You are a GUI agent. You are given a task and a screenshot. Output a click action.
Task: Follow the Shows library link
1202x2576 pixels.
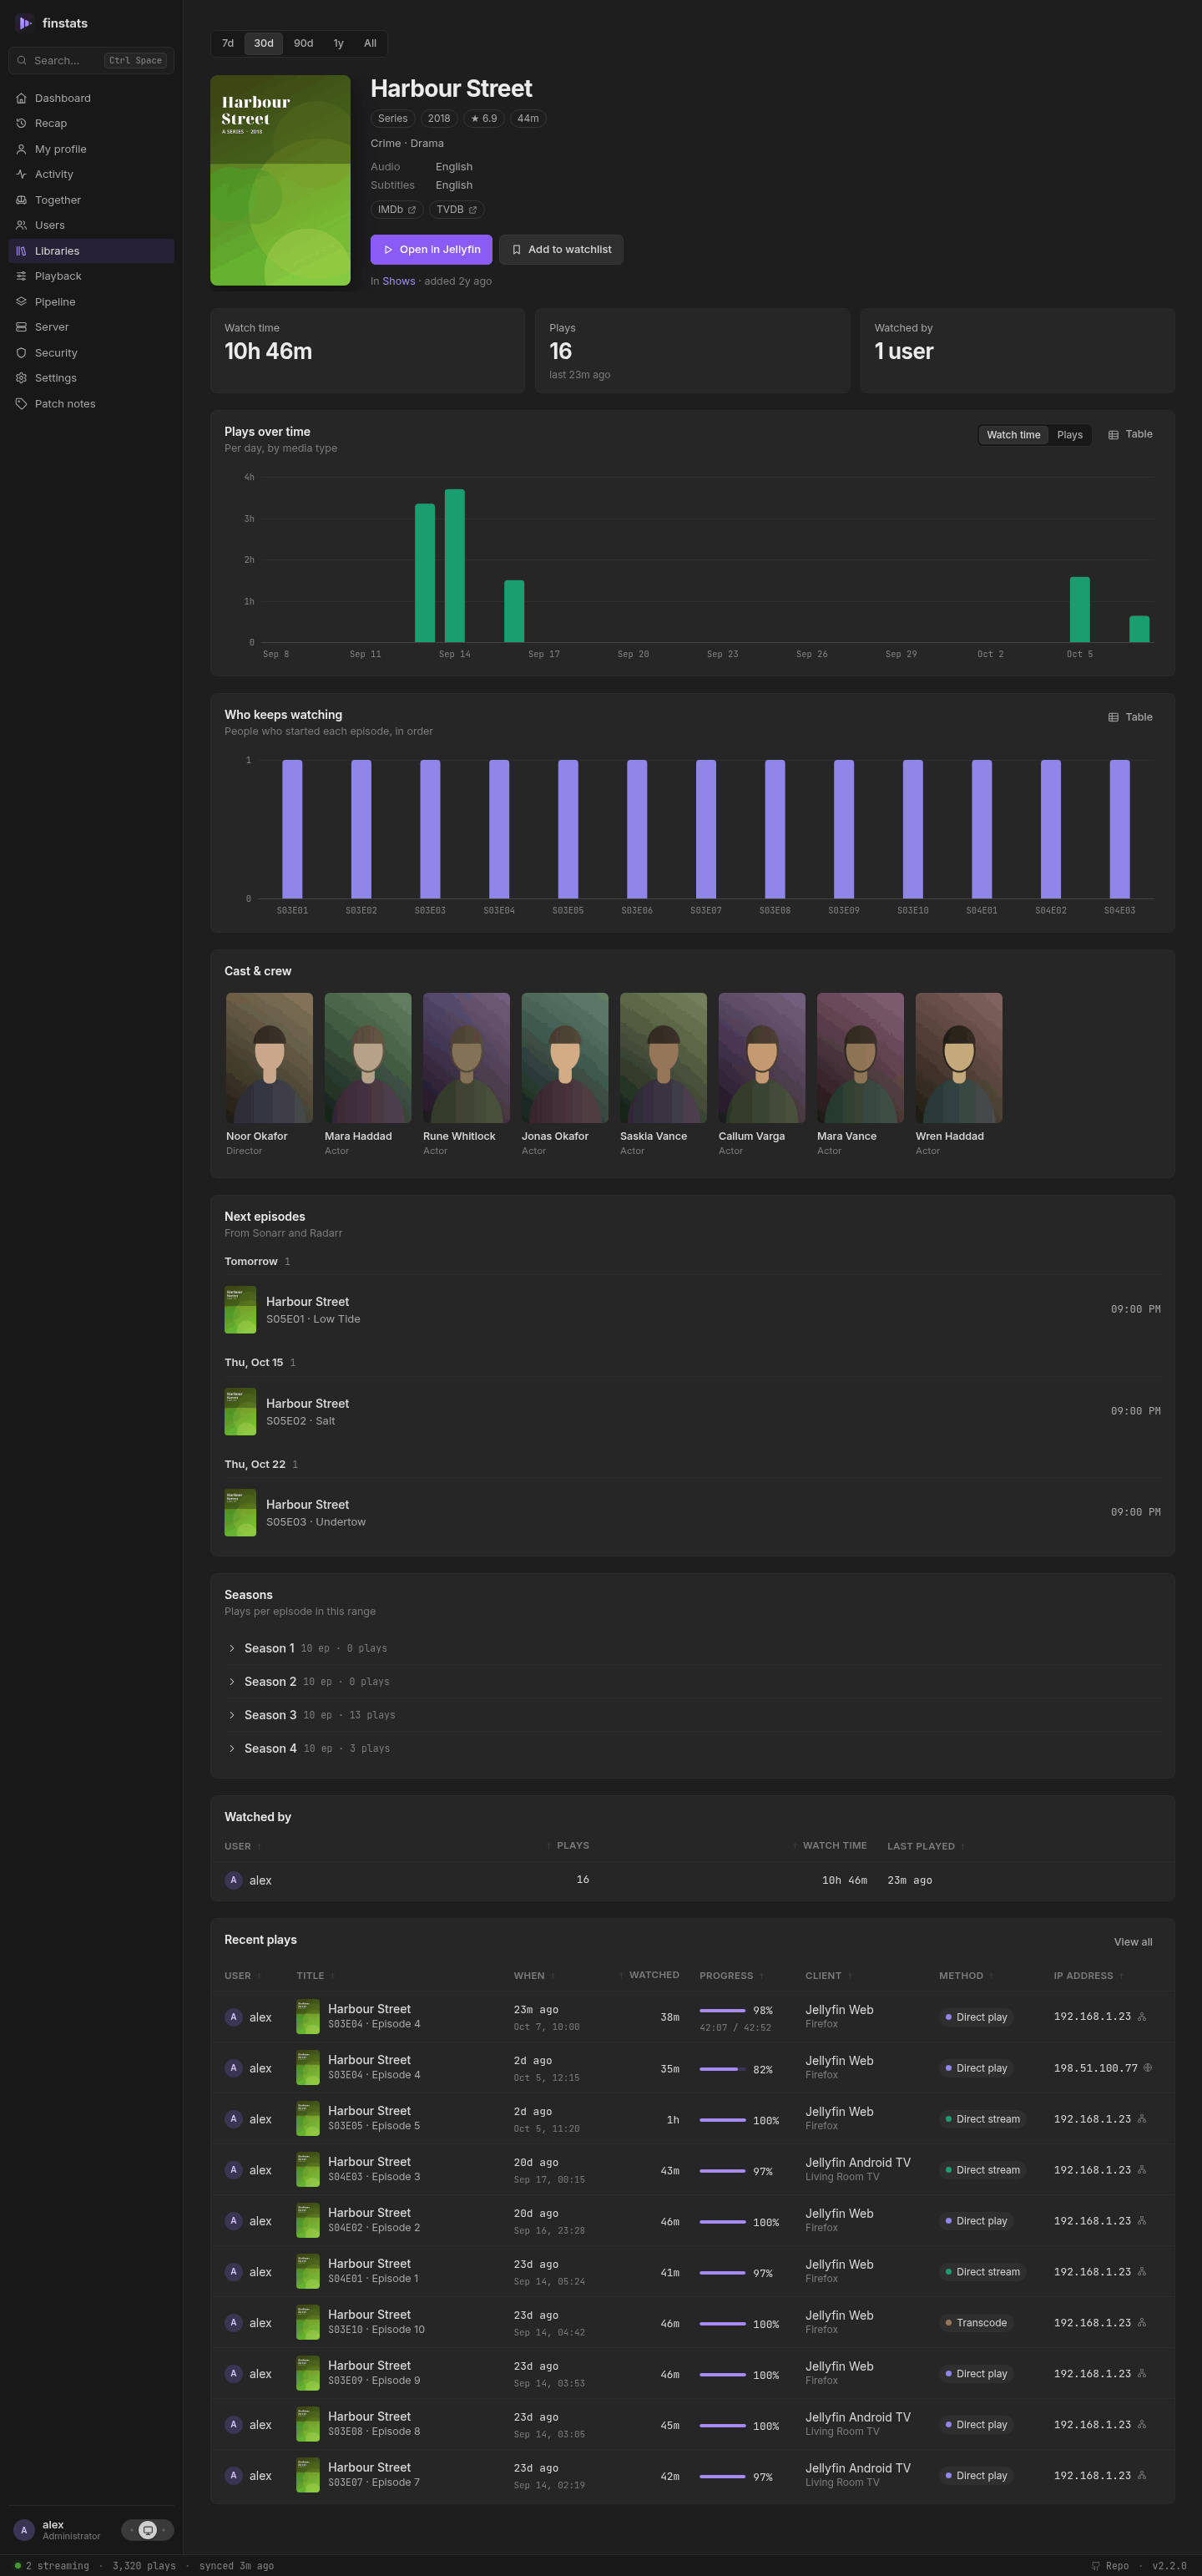tap(398, 281)
